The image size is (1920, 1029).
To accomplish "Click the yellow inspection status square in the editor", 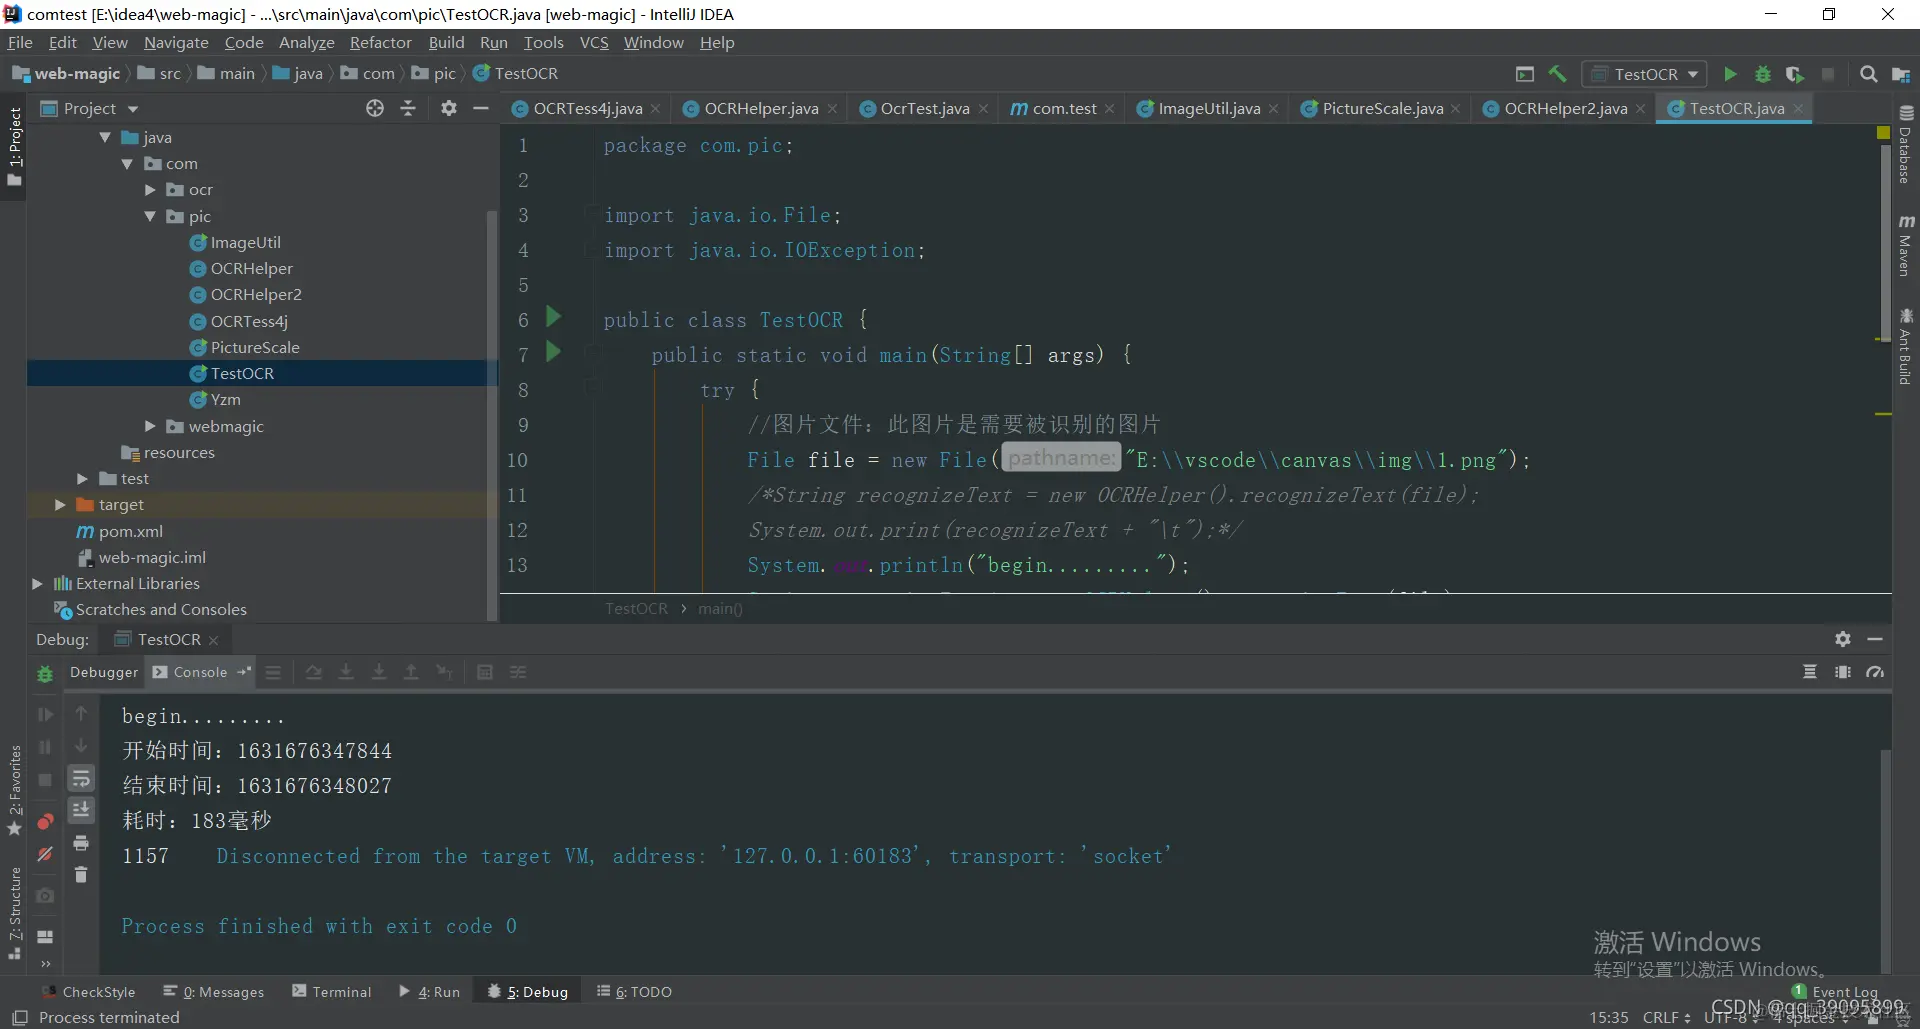I will coord(1883,133).
